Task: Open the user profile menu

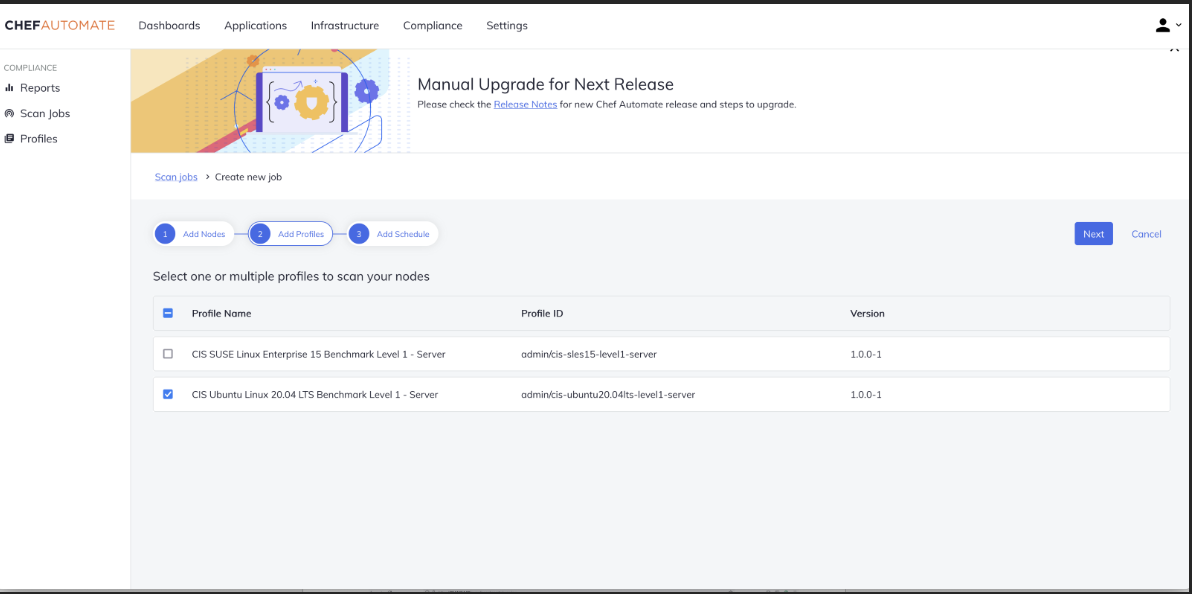Action: [1166, 25]
